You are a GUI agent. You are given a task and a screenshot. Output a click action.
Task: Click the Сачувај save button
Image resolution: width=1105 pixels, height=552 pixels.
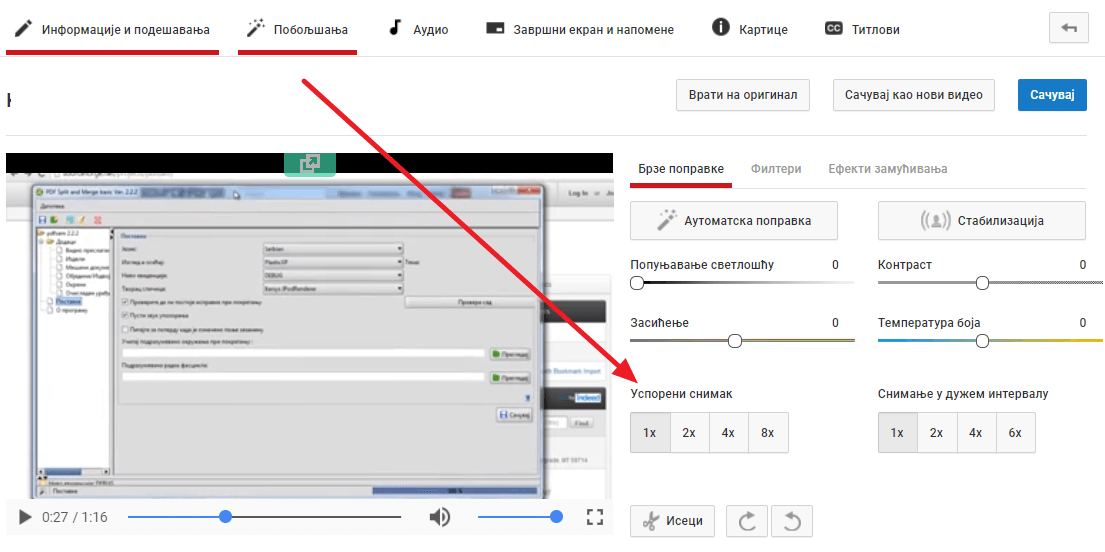coord(1051,95)
